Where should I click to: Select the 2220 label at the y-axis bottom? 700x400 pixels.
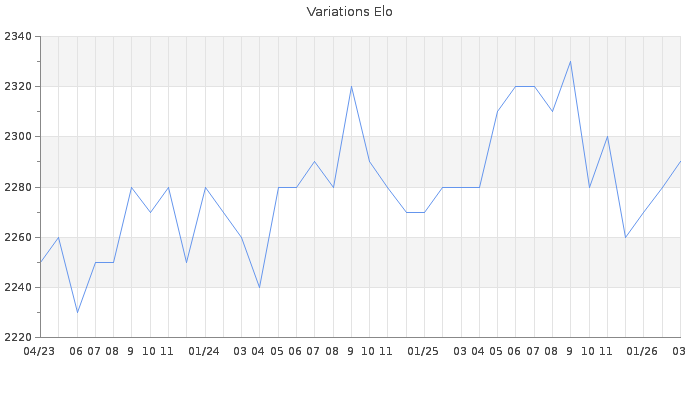[x=17, y=337]
